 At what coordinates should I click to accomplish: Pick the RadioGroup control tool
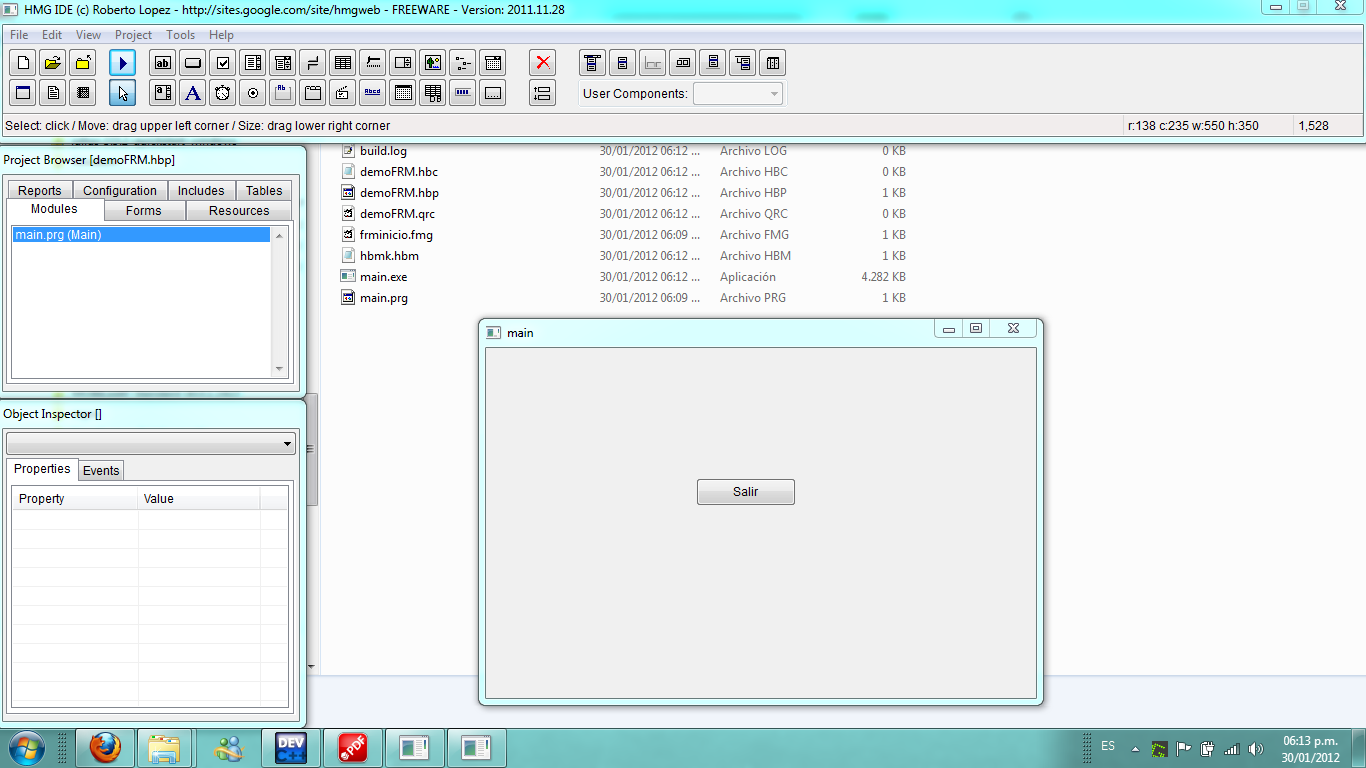pos(253,93)
